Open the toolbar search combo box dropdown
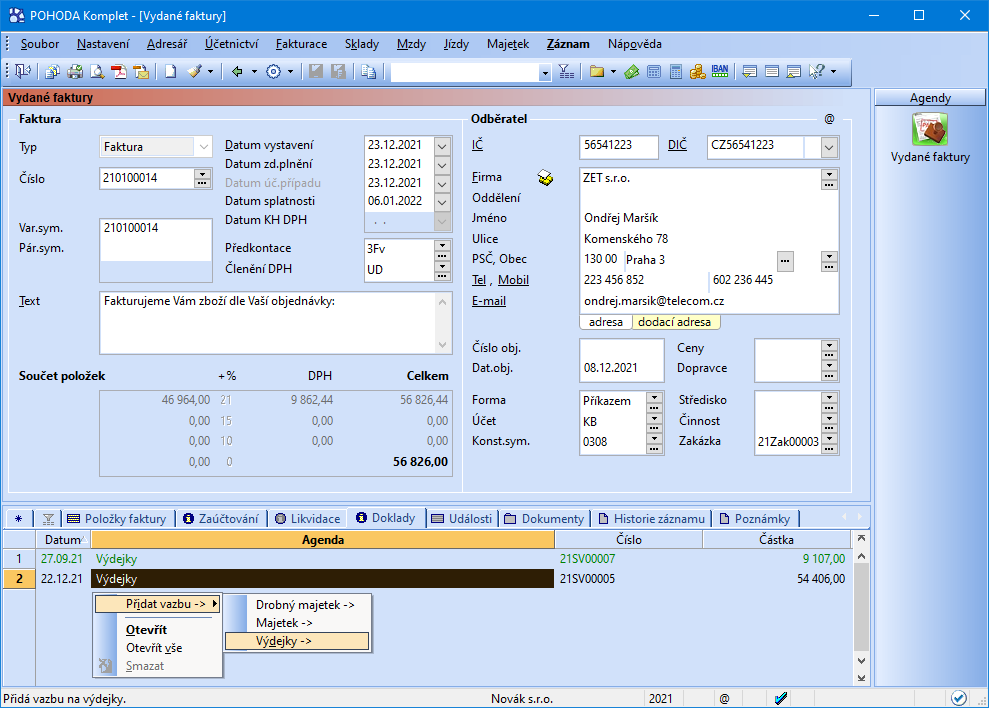This screenshot has height=708, width=989. 545,73
